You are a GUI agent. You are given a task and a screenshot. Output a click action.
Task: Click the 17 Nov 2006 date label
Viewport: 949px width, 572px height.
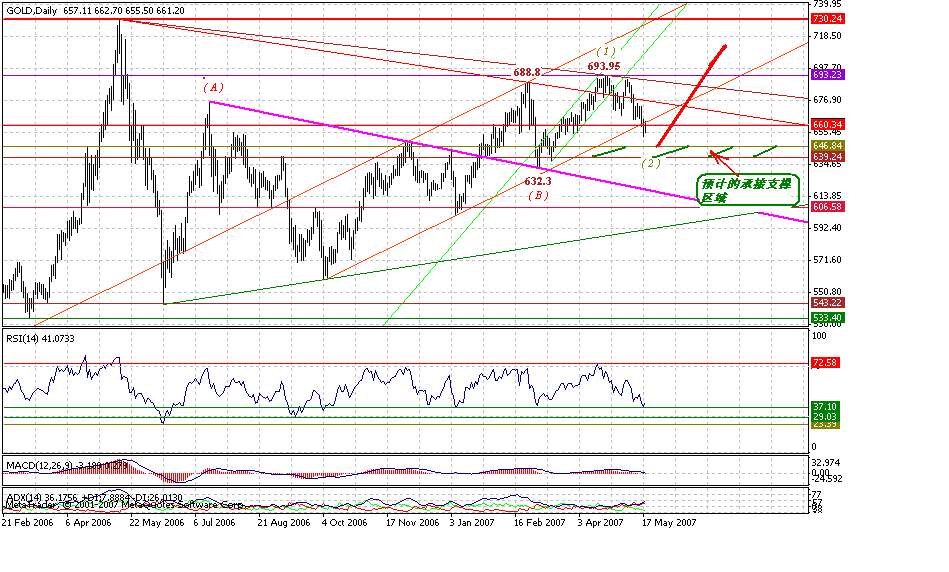tap(413, 522)
